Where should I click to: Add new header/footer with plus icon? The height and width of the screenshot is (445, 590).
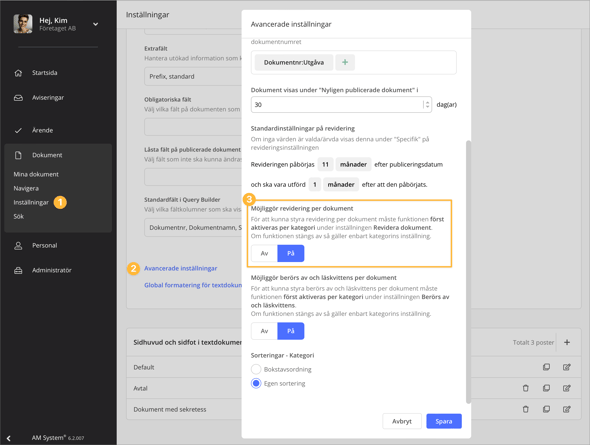pyautogui.click(x=567, y=342)
